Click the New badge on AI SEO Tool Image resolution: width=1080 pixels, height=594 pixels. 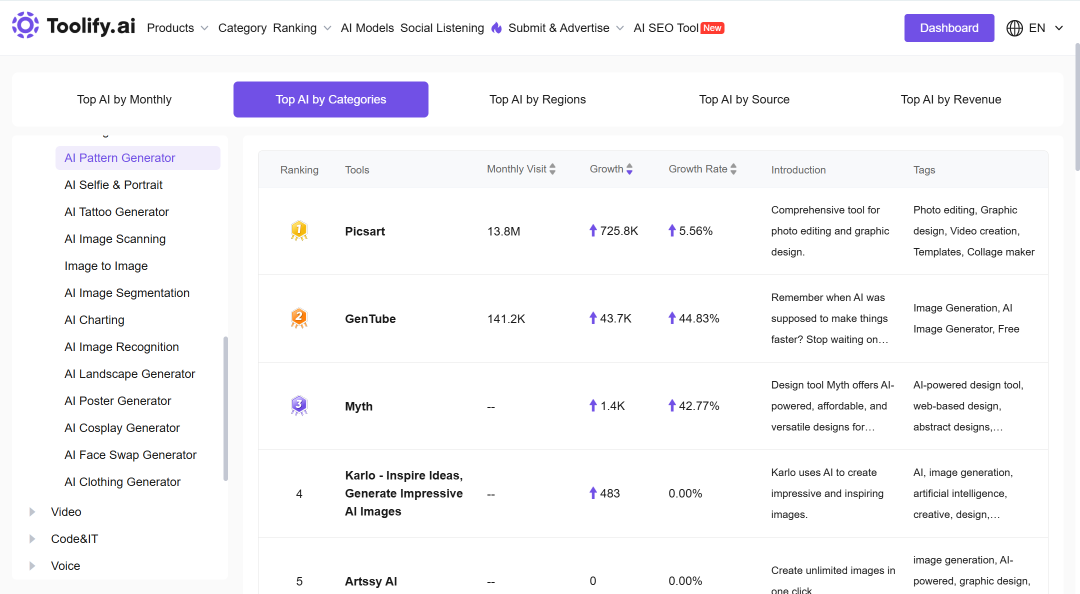point(712,28)
